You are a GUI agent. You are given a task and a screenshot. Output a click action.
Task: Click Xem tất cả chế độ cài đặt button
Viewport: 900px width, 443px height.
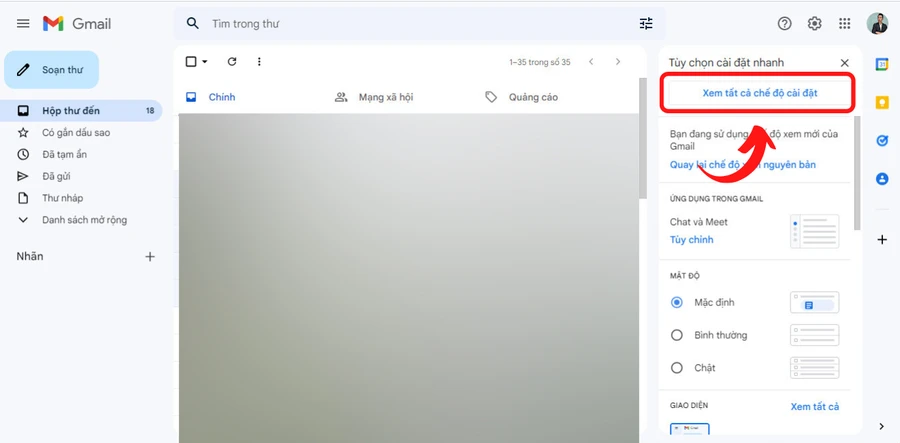(759, 93)
